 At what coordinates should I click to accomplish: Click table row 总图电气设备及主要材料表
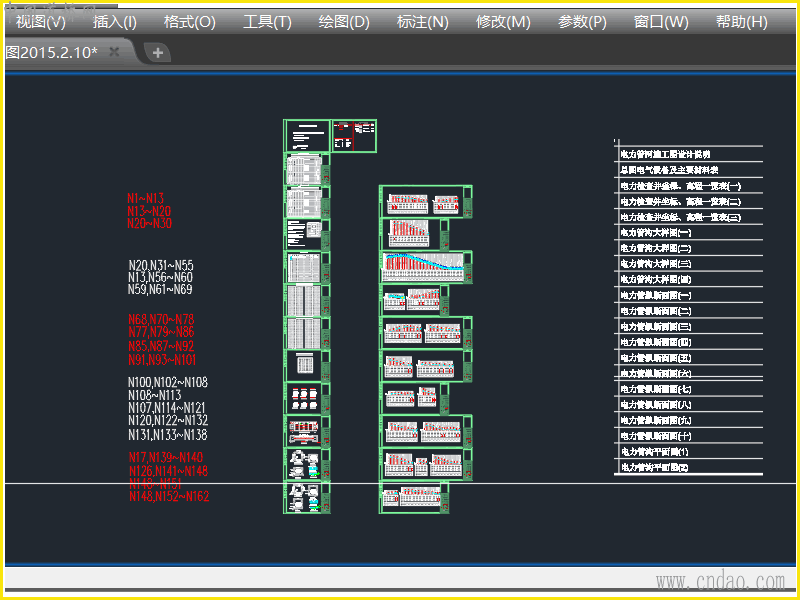tap(689, 170)
